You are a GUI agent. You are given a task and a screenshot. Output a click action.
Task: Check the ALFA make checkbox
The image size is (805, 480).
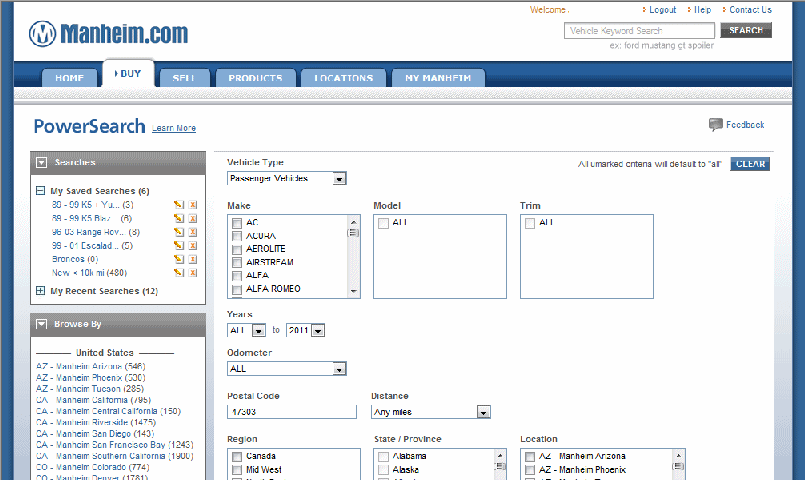click(x=237, y=276)
